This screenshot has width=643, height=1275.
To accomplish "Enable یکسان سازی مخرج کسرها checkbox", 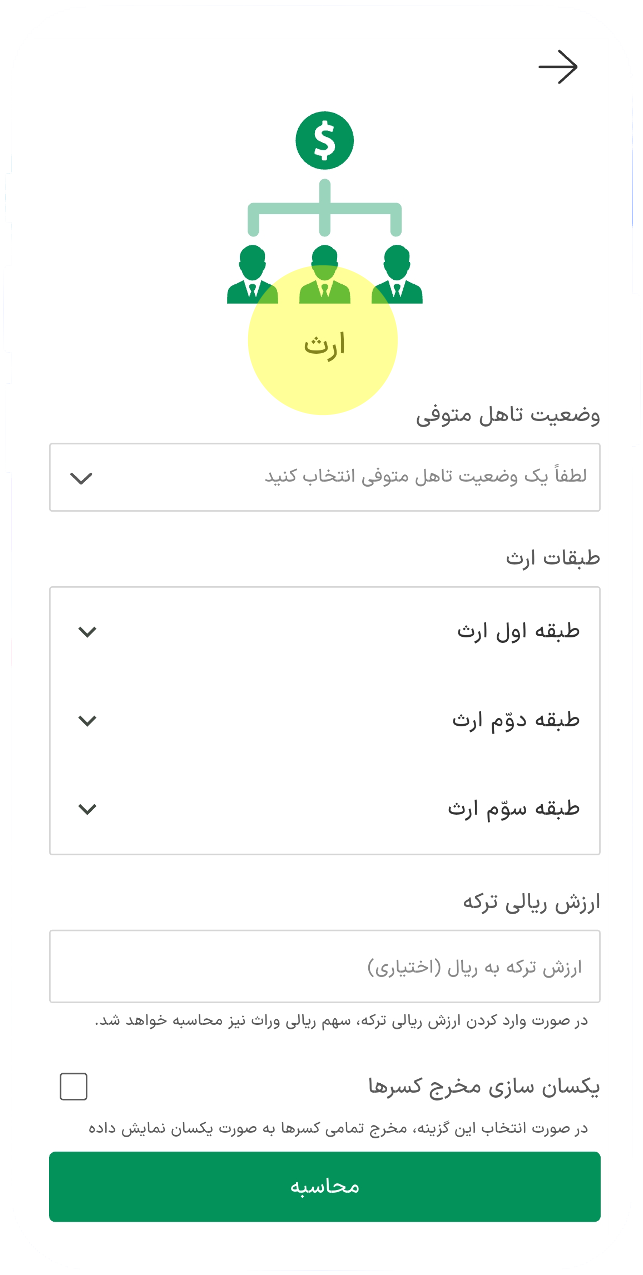I will click(x=74, y=1086).
